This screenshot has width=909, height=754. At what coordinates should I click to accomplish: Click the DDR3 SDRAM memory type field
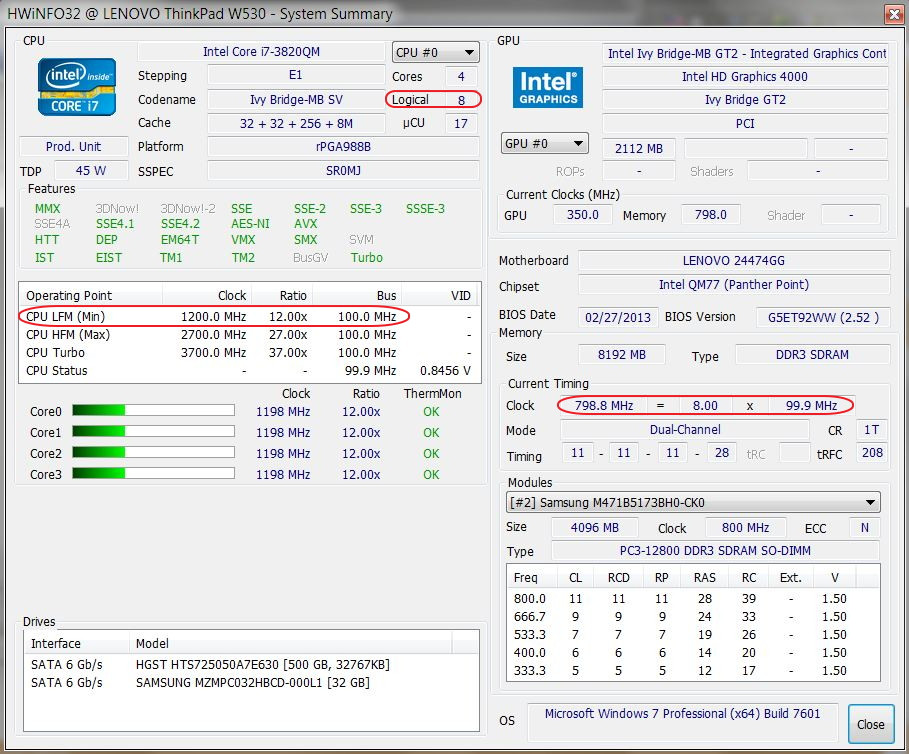tap(812, 355)
